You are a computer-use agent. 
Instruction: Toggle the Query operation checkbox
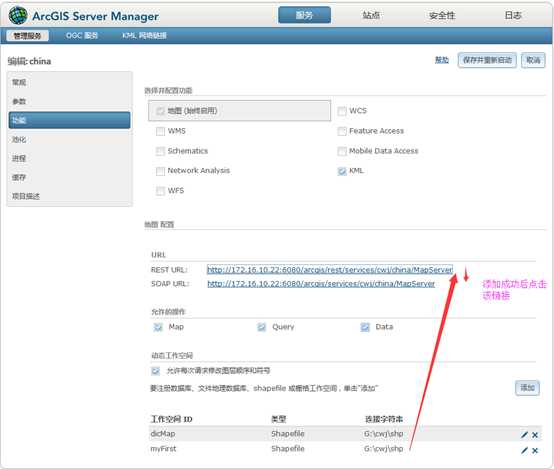click(261, 327)
